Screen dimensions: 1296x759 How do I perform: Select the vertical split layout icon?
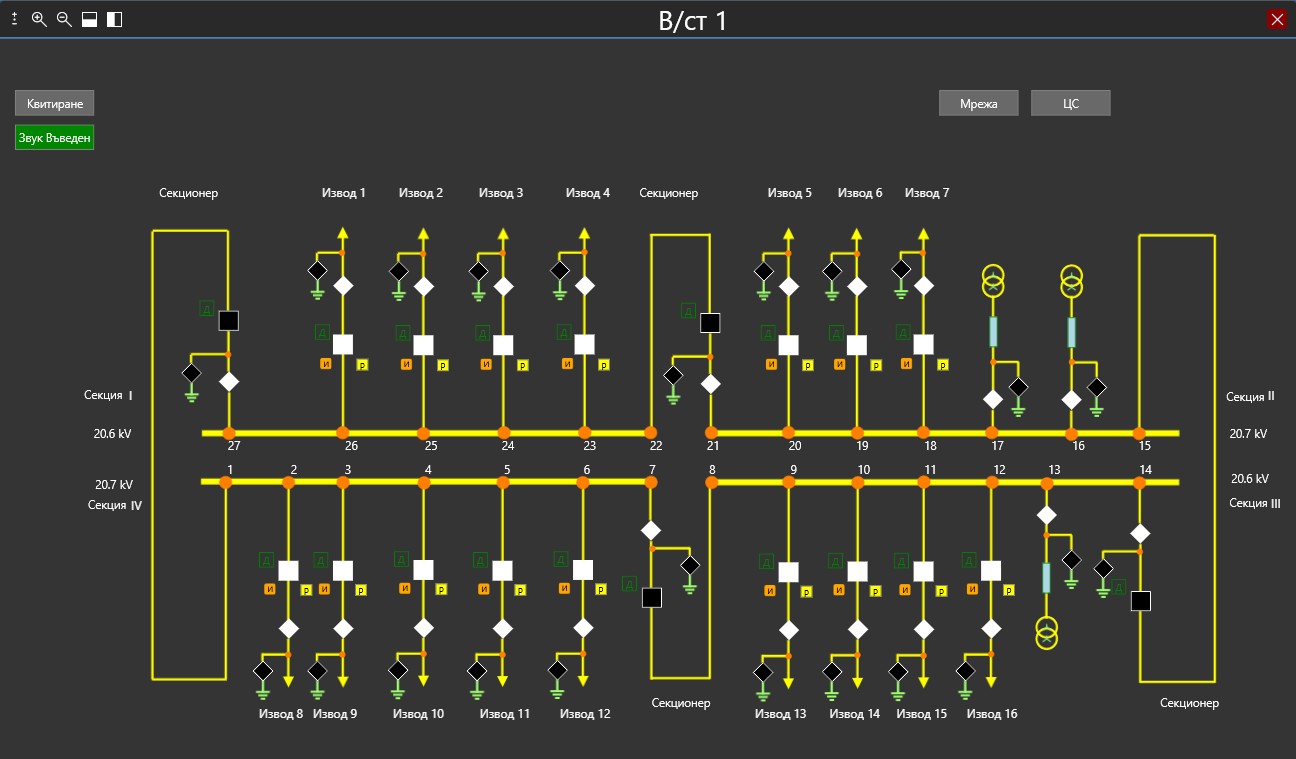[x=115, y=19]
